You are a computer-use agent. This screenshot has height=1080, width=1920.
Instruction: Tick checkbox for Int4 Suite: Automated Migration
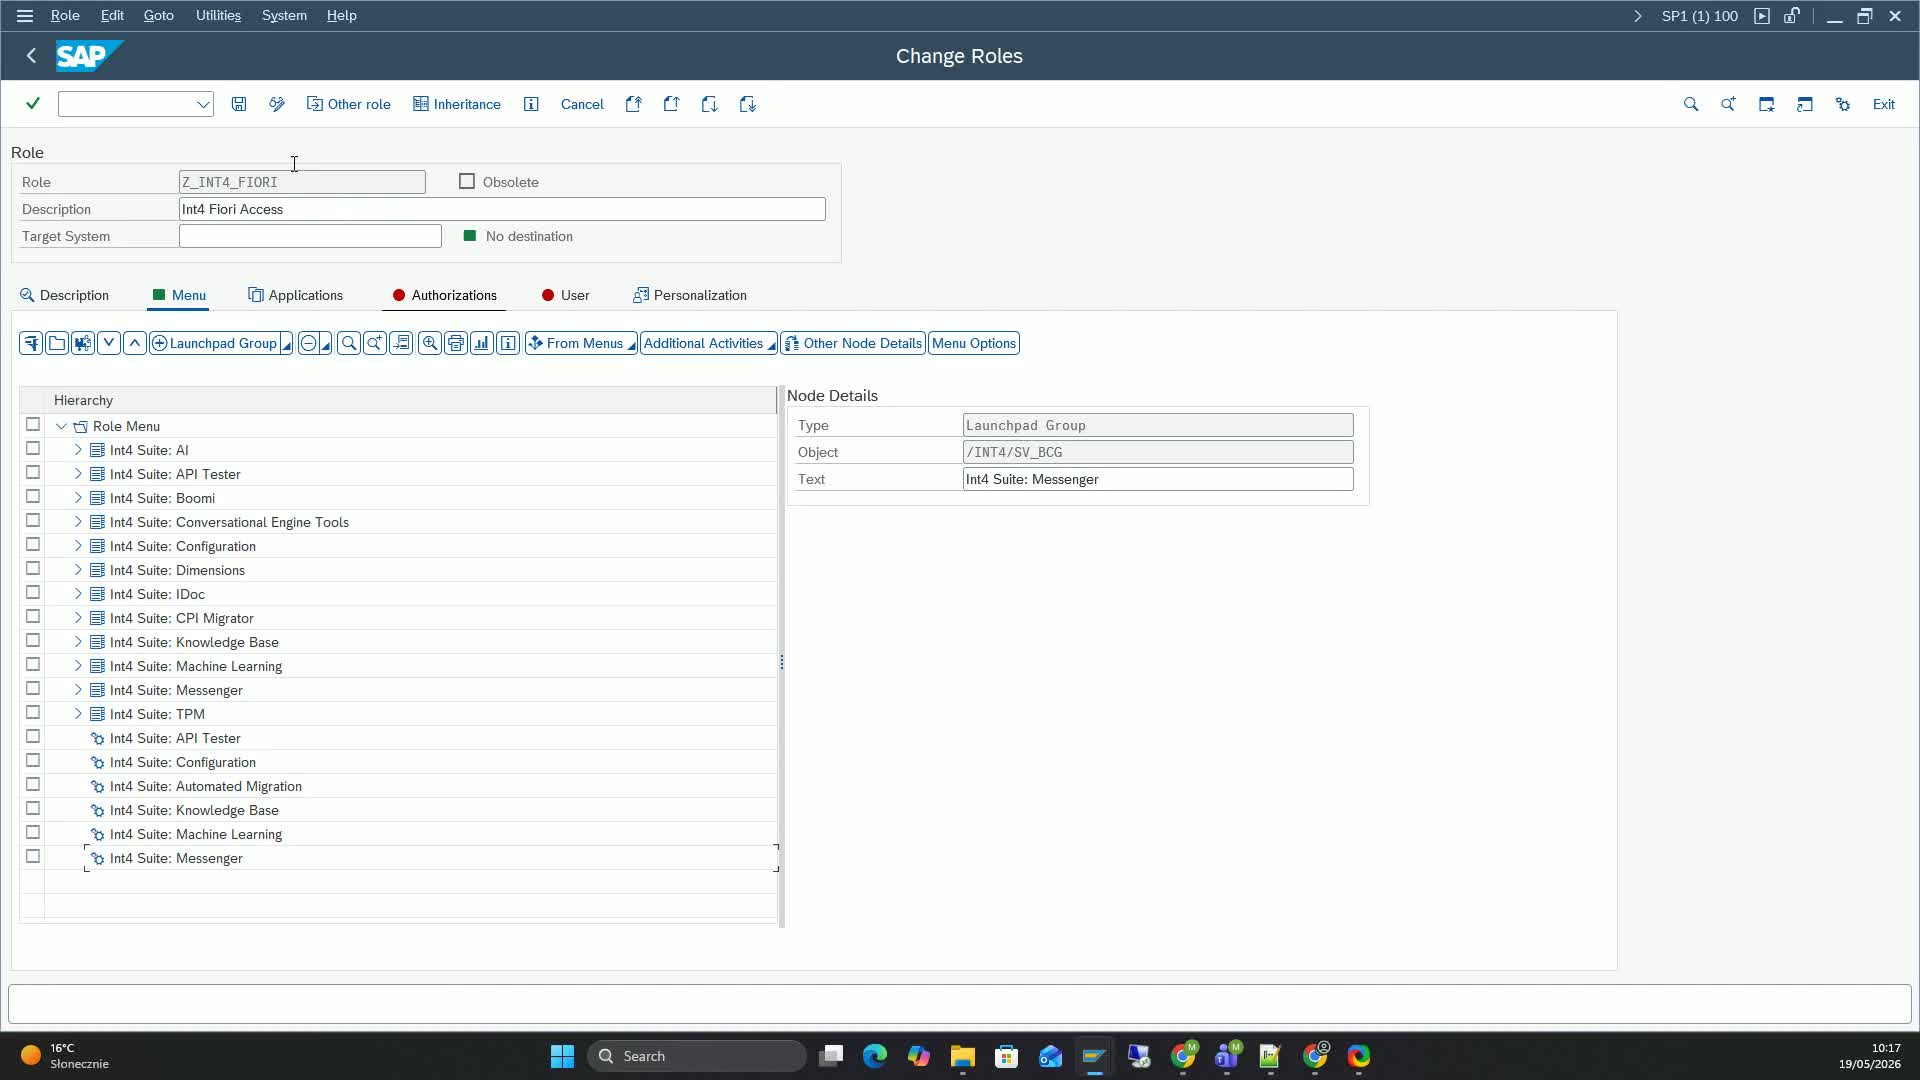[33, 785]
